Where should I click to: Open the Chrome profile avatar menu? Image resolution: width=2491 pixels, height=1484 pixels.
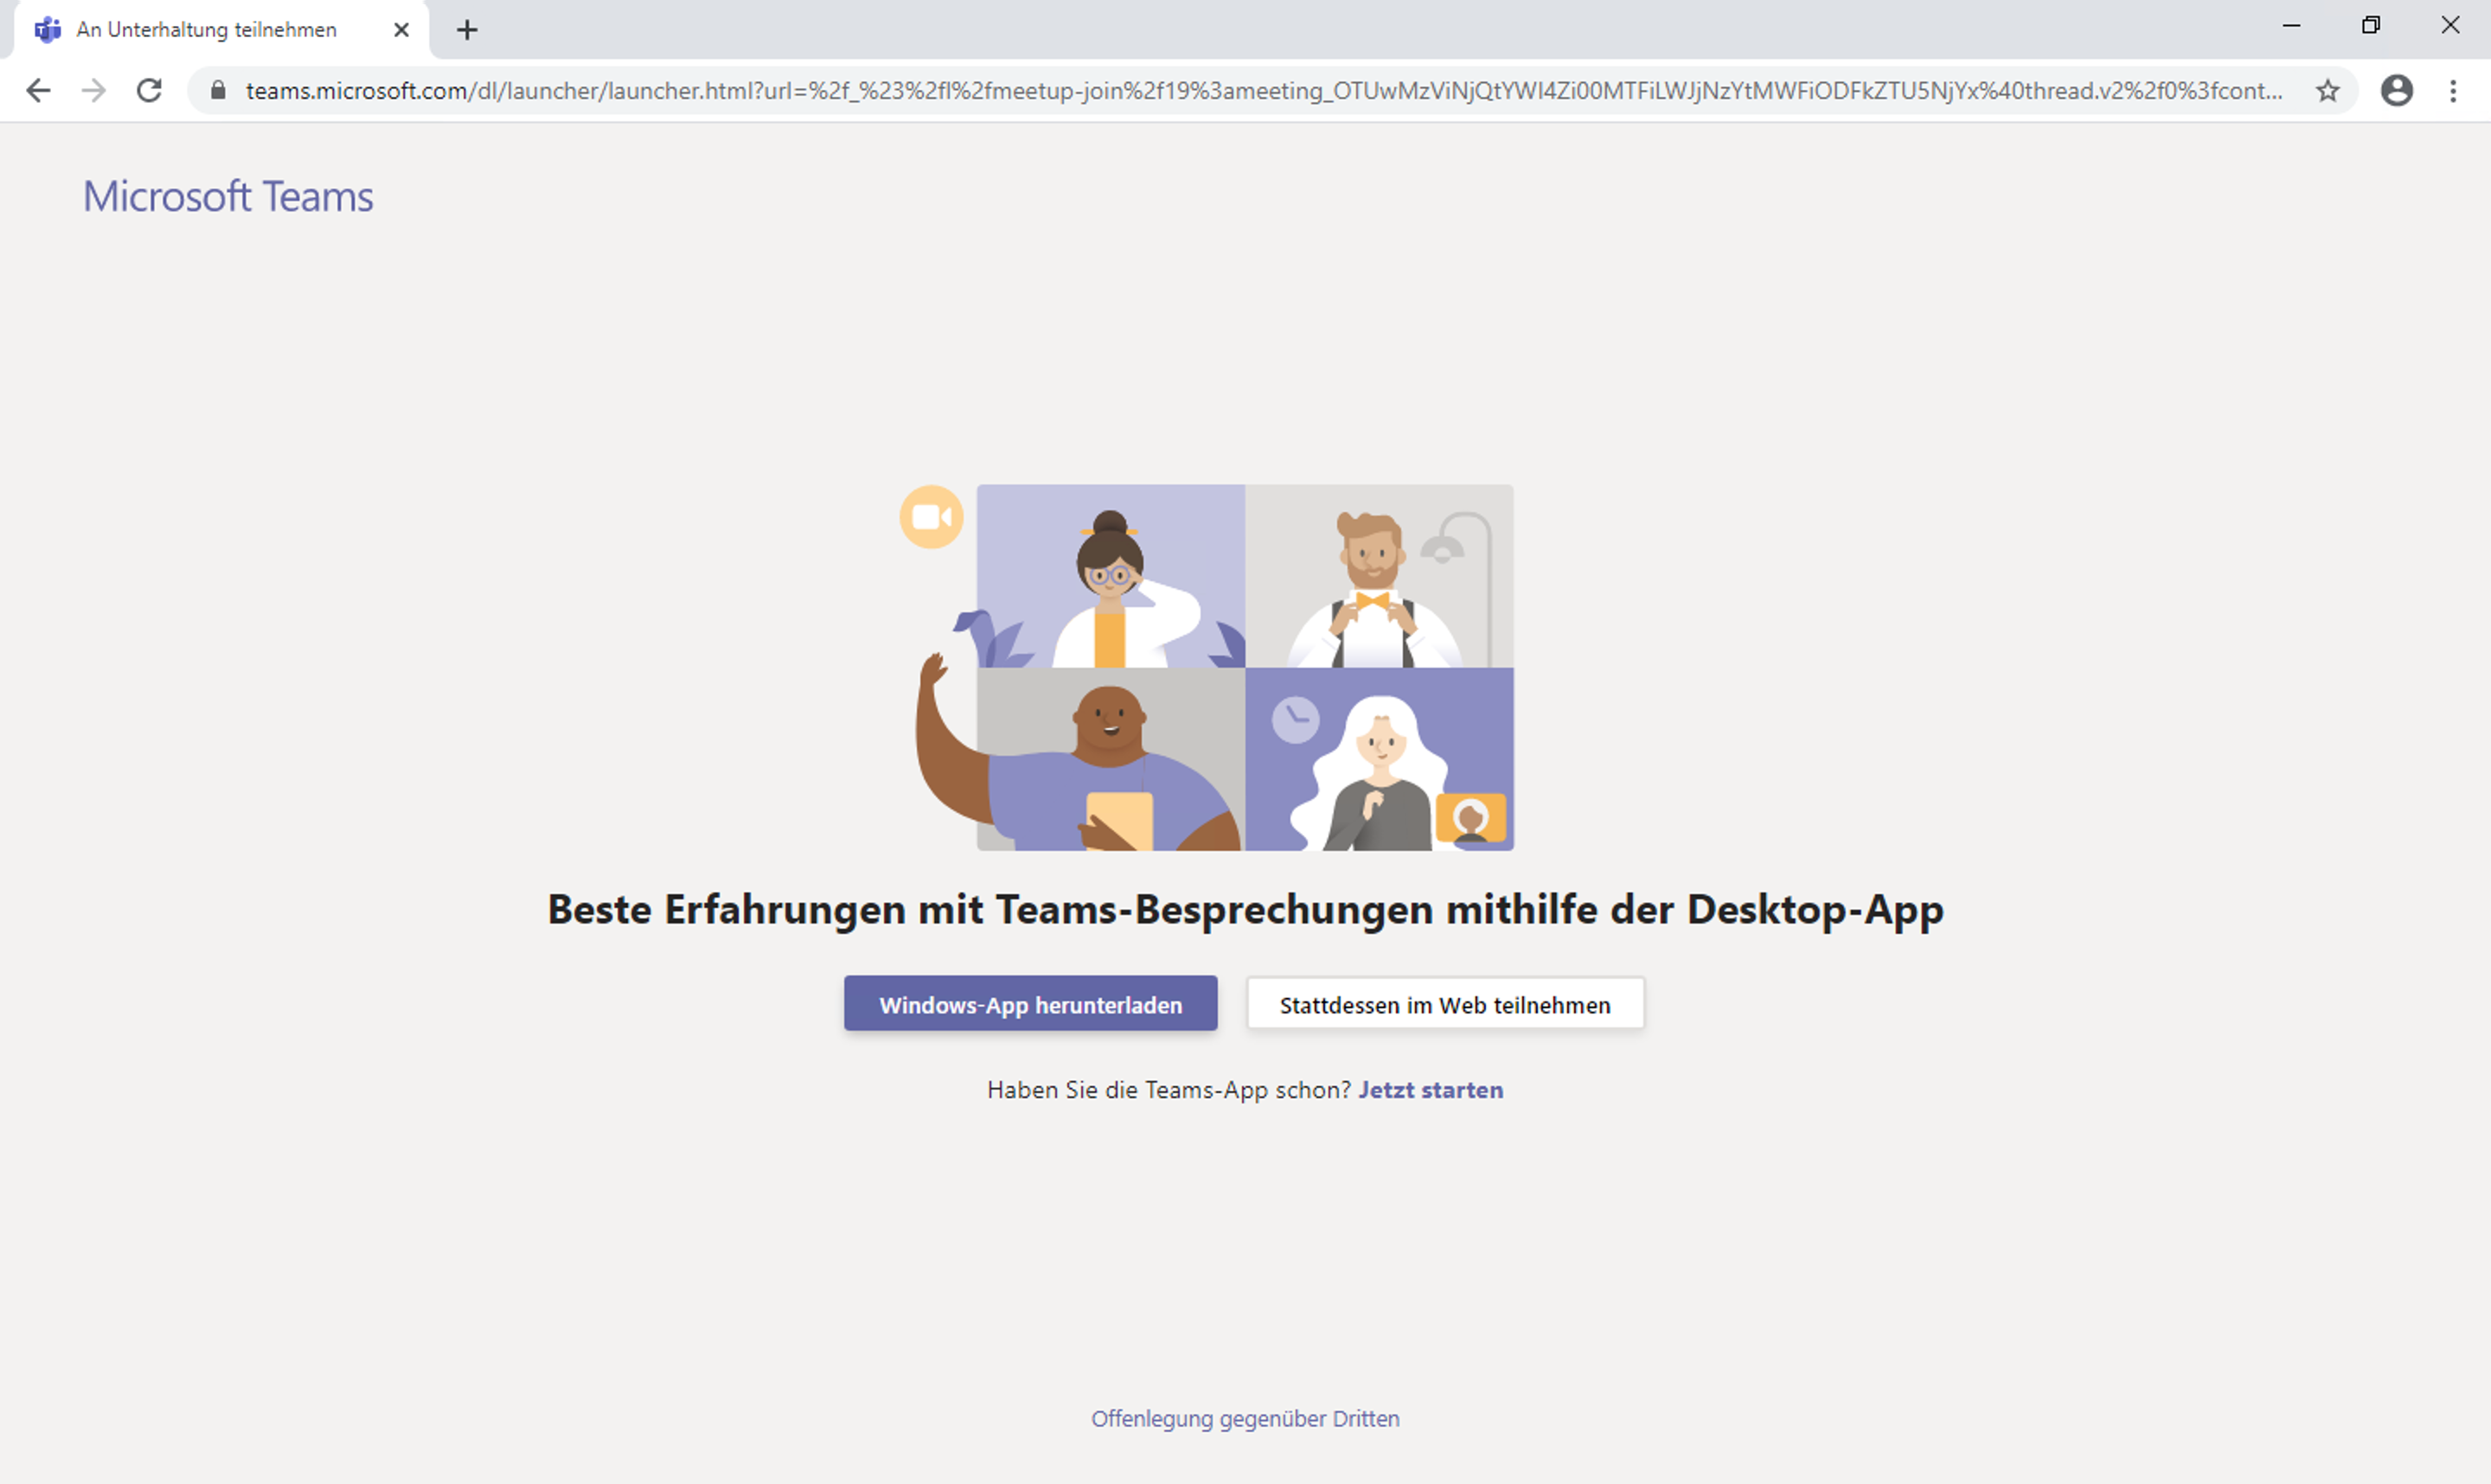[x=2397, y=91]
